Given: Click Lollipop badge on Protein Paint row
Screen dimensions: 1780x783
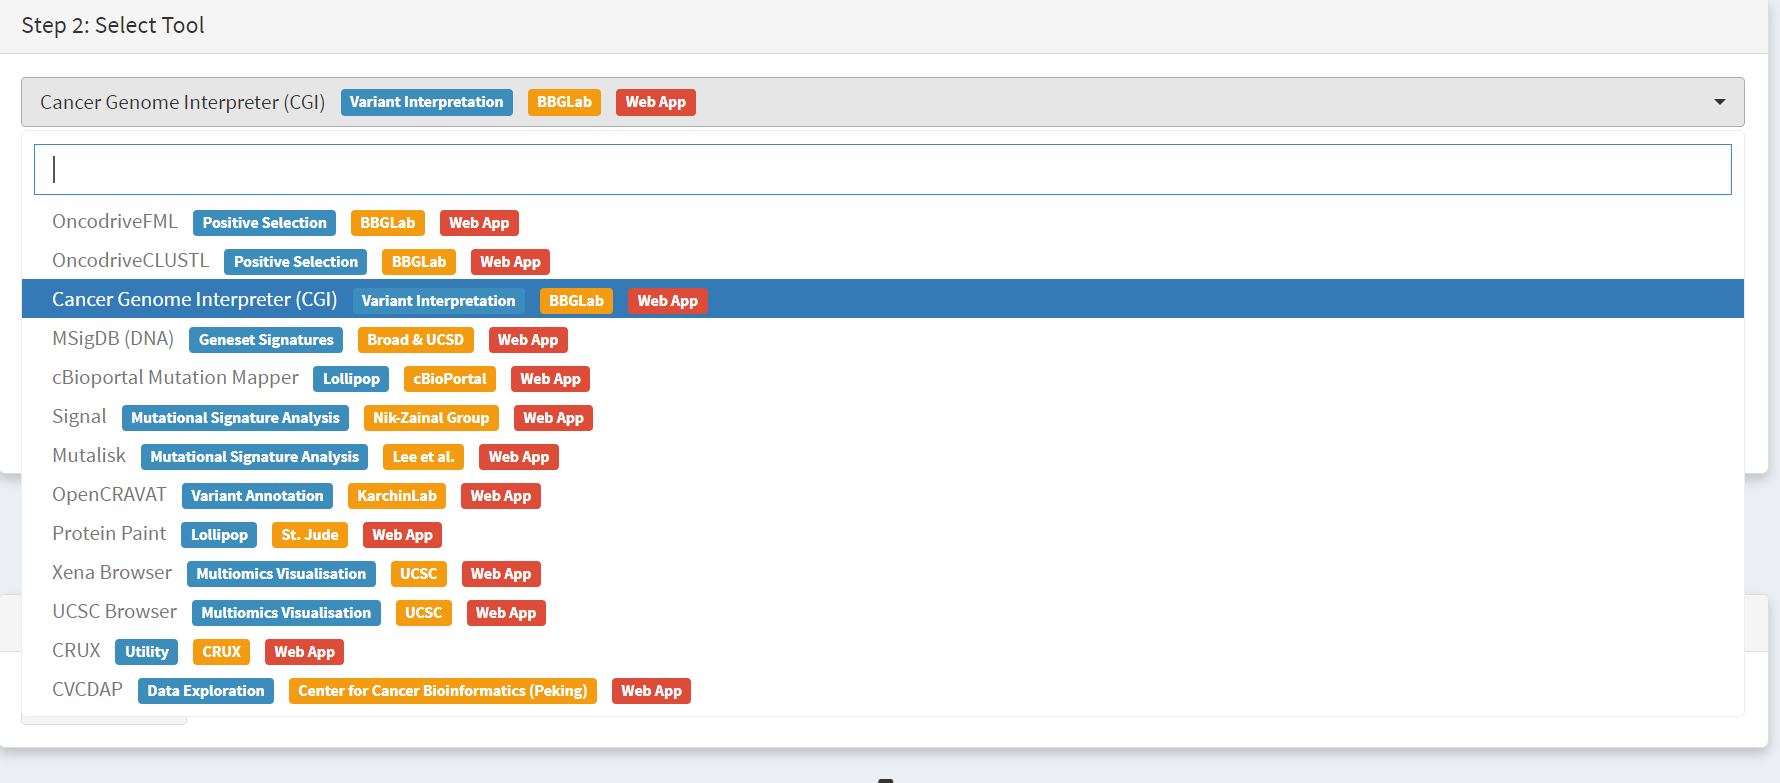Looking at the screenshot, I should click(219, 535).
